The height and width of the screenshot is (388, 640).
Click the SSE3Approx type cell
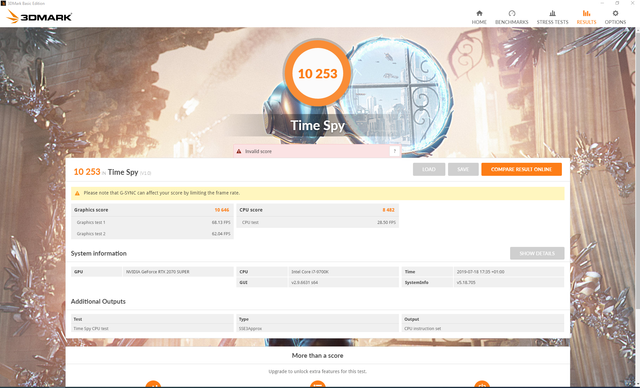pyautogui.click(x=318, y=328)
